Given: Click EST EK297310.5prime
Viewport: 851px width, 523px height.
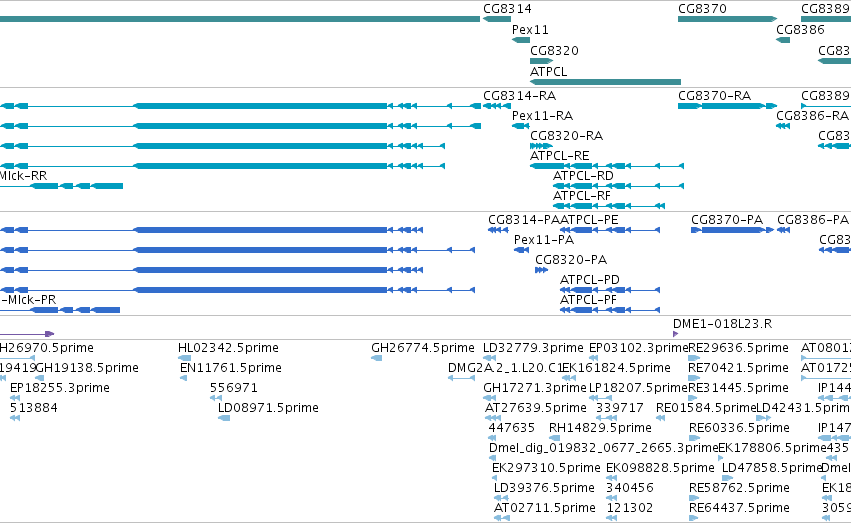Looking at the screenshot, I should (x=546, y=469).
